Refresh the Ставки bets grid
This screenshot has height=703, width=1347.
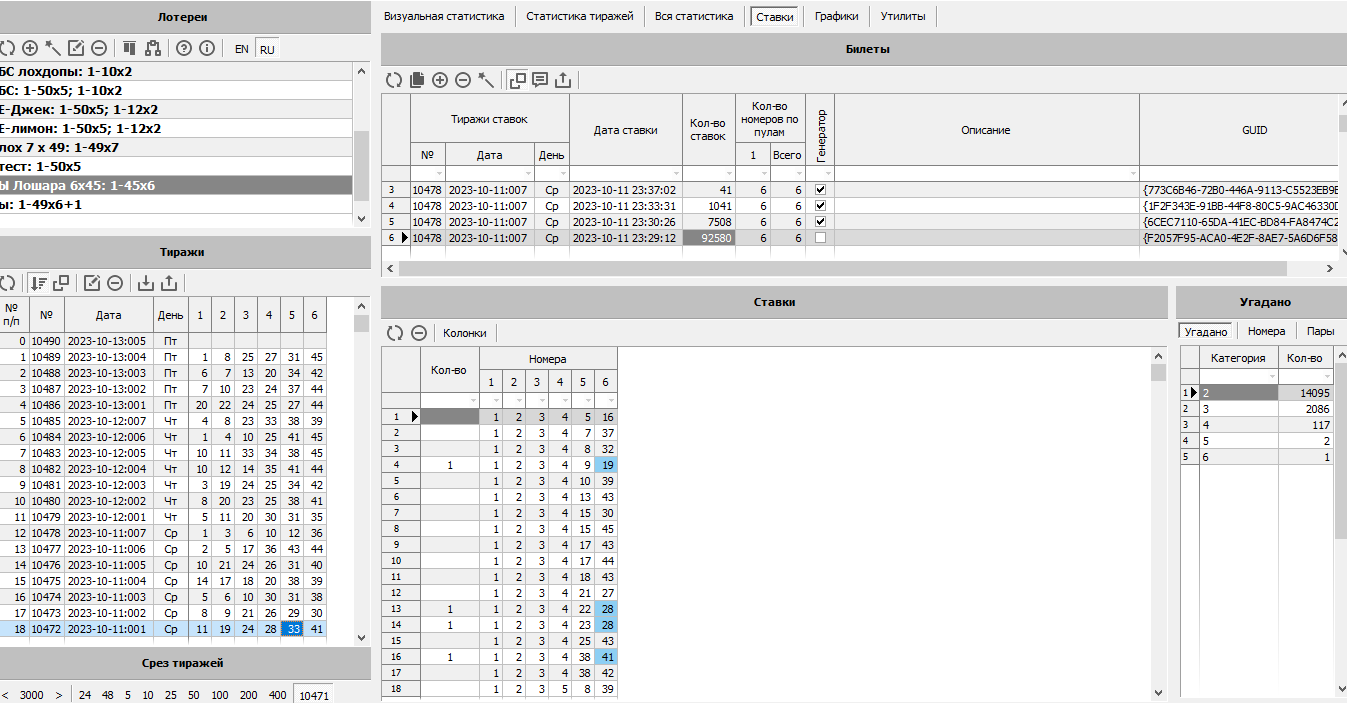pyautogui.click(x=394, y=333)
